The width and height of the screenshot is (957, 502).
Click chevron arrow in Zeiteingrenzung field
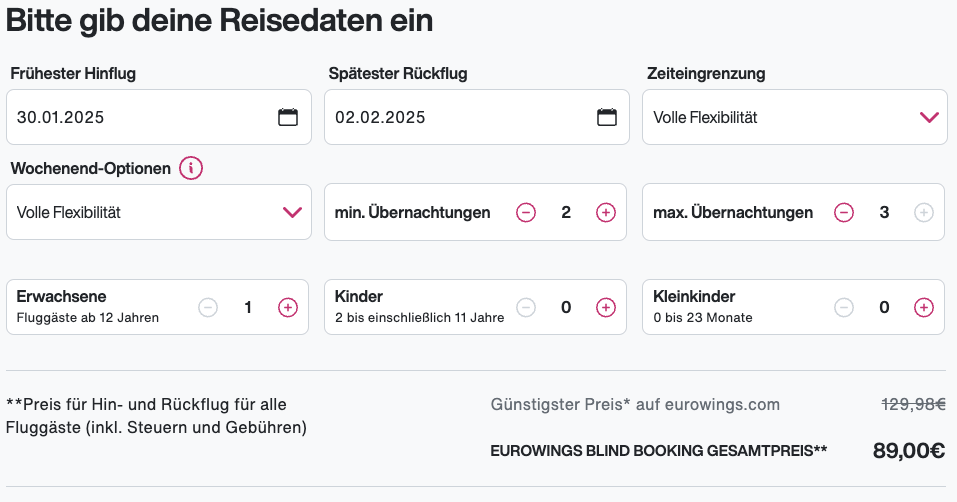pos(929,117)
